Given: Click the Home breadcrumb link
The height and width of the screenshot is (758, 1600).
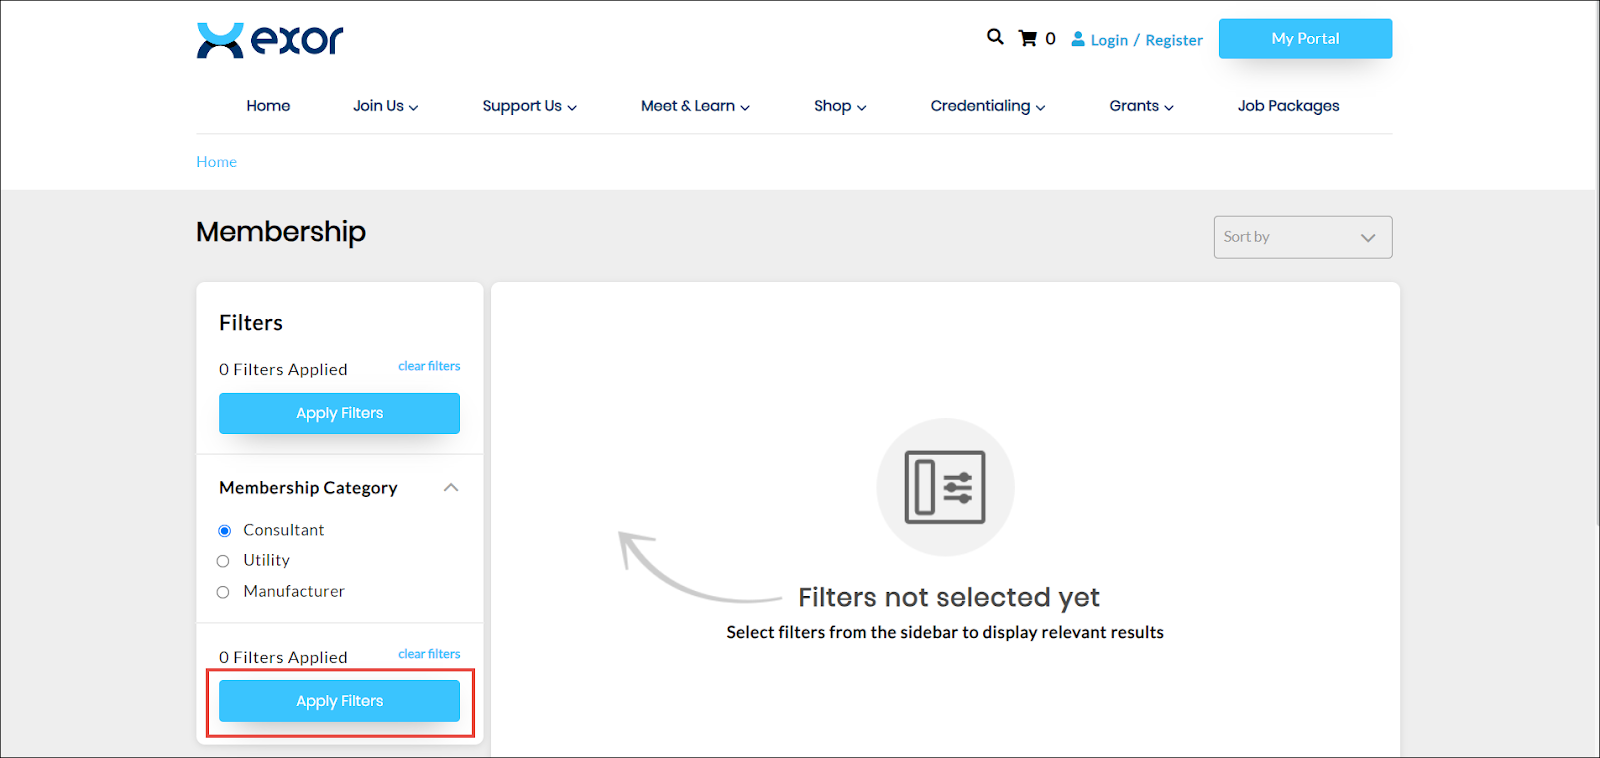Looking at the screenshot, I should point(216,162).
